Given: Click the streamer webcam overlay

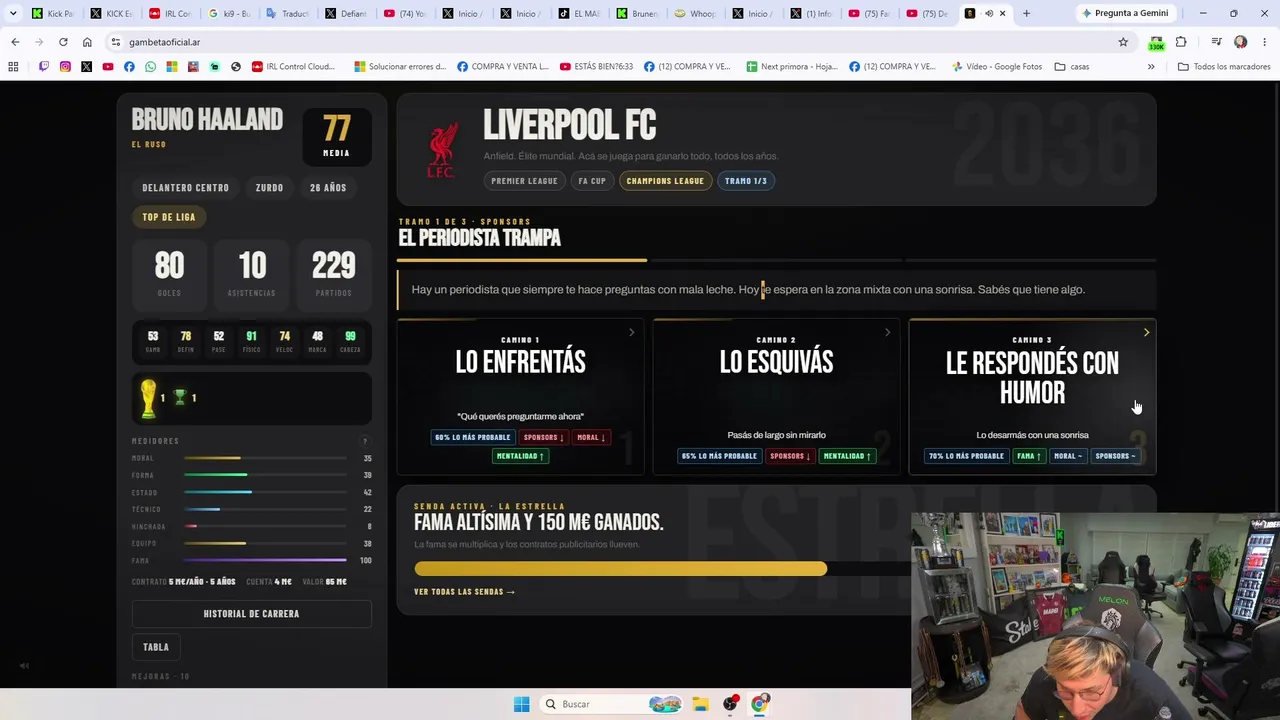Looking at the screenshot, I should coord(1095,616).
